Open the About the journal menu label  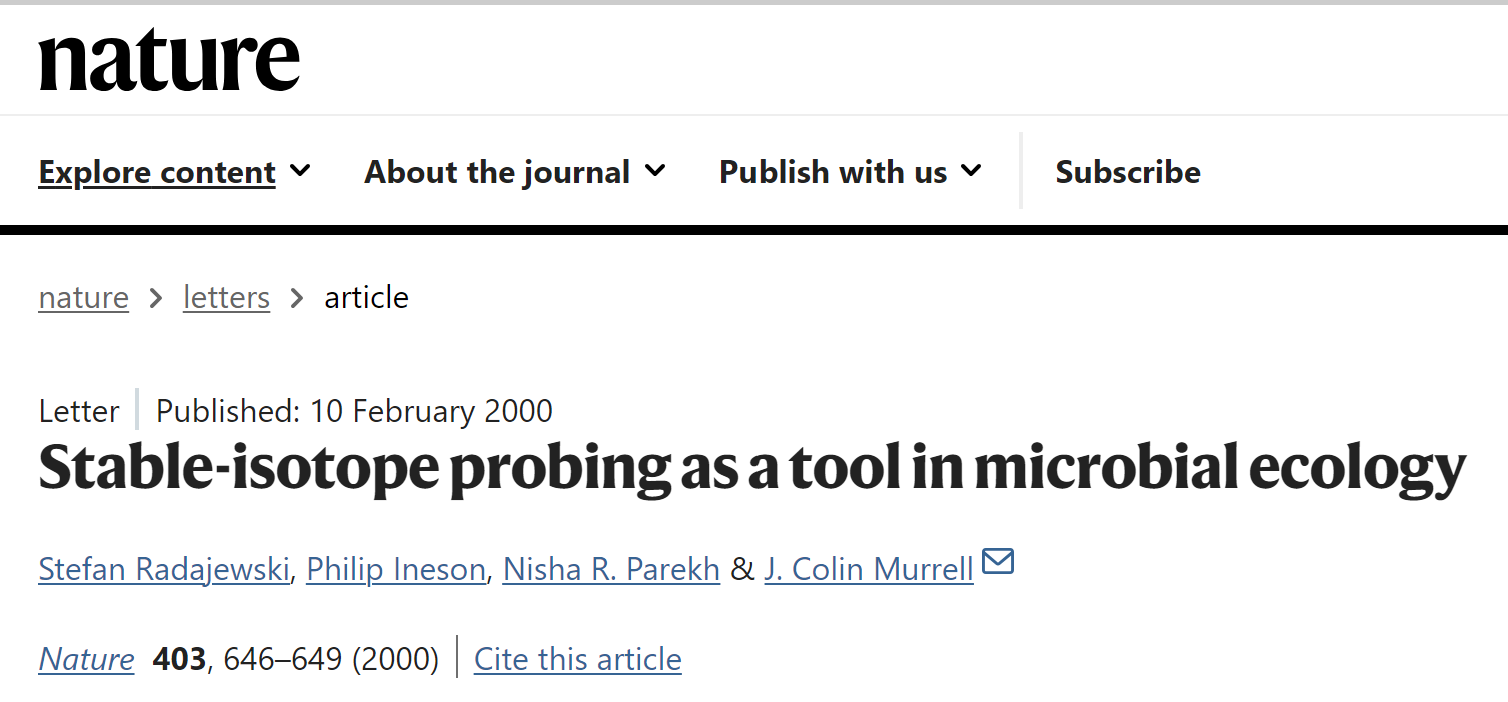pos(497,172)
